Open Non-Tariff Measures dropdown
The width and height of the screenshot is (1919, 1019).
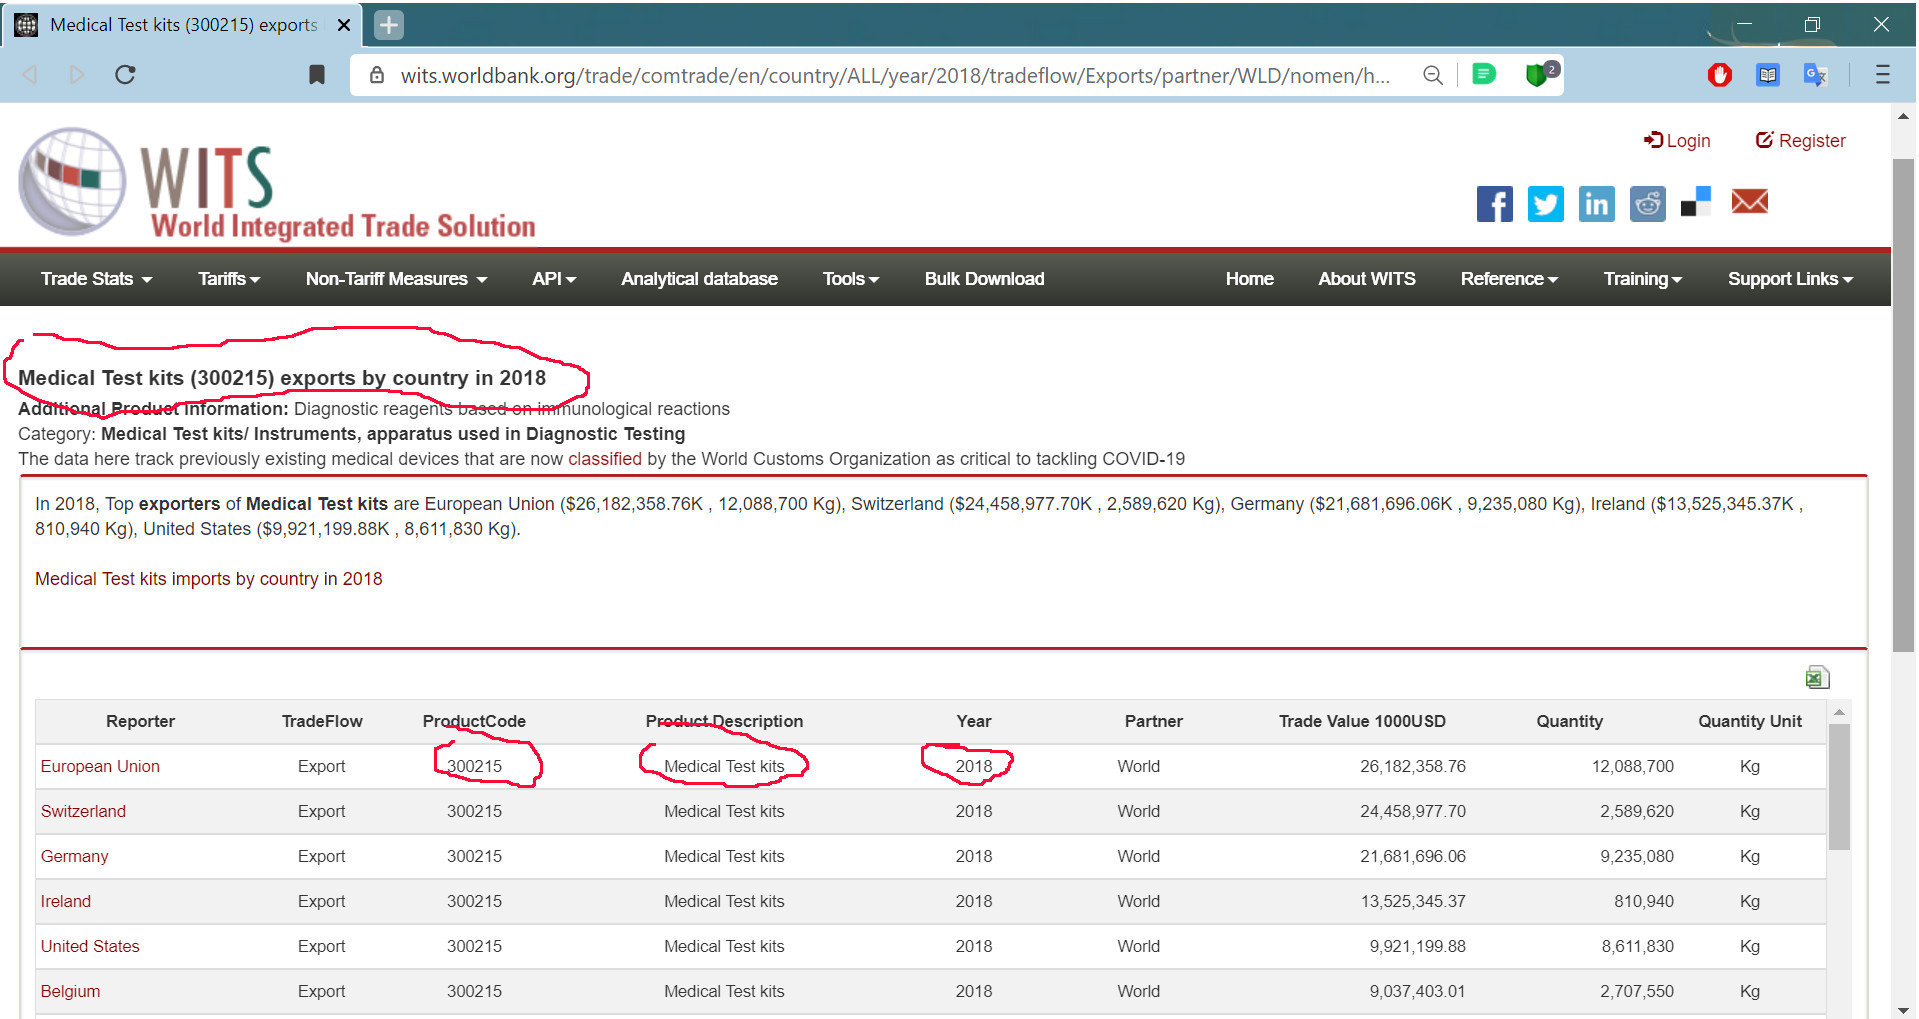(396, 279)
